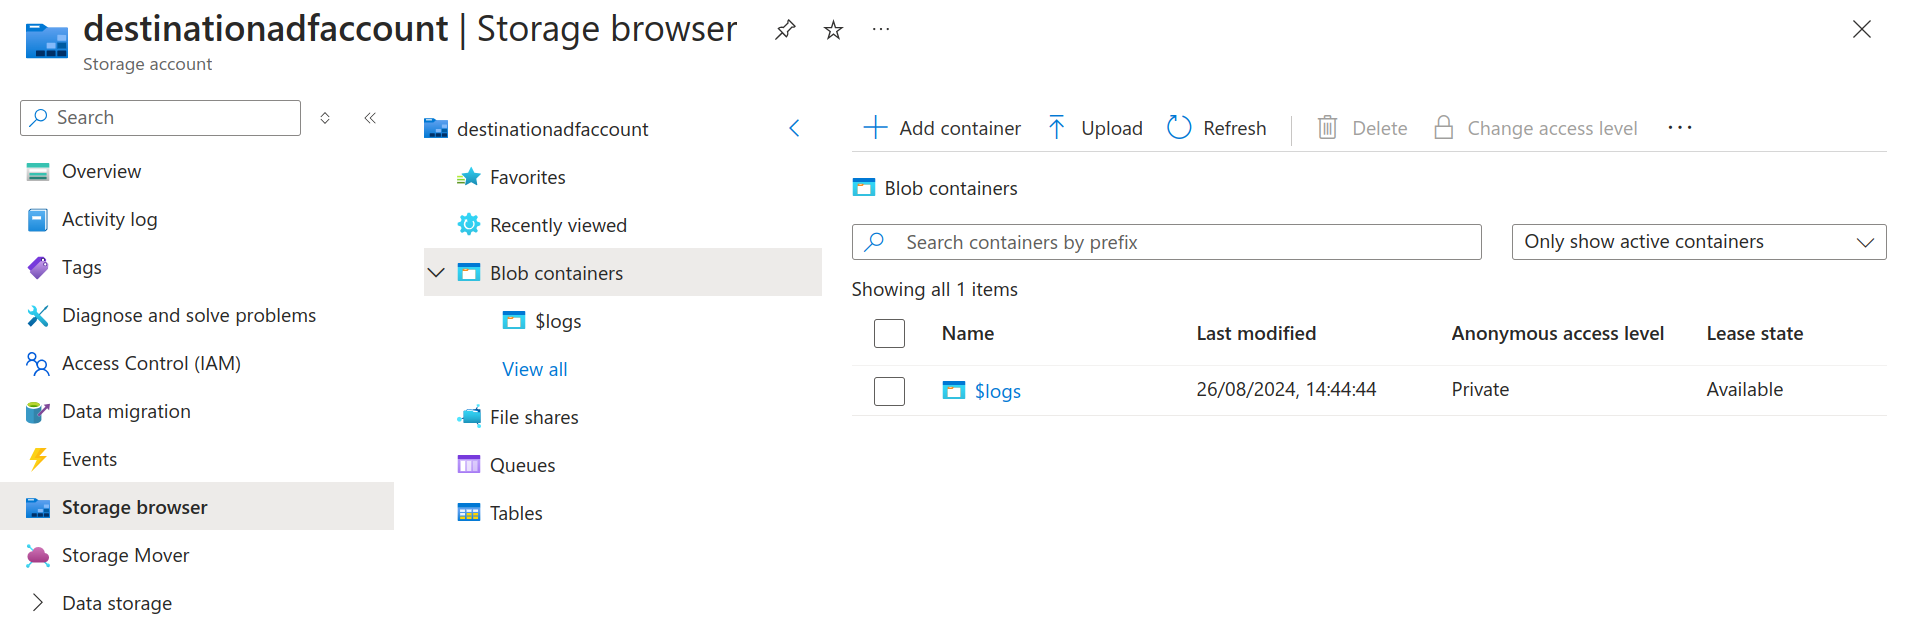Click the View all link
This screenshot has height=629, width=1913.
tap(535, 369)
